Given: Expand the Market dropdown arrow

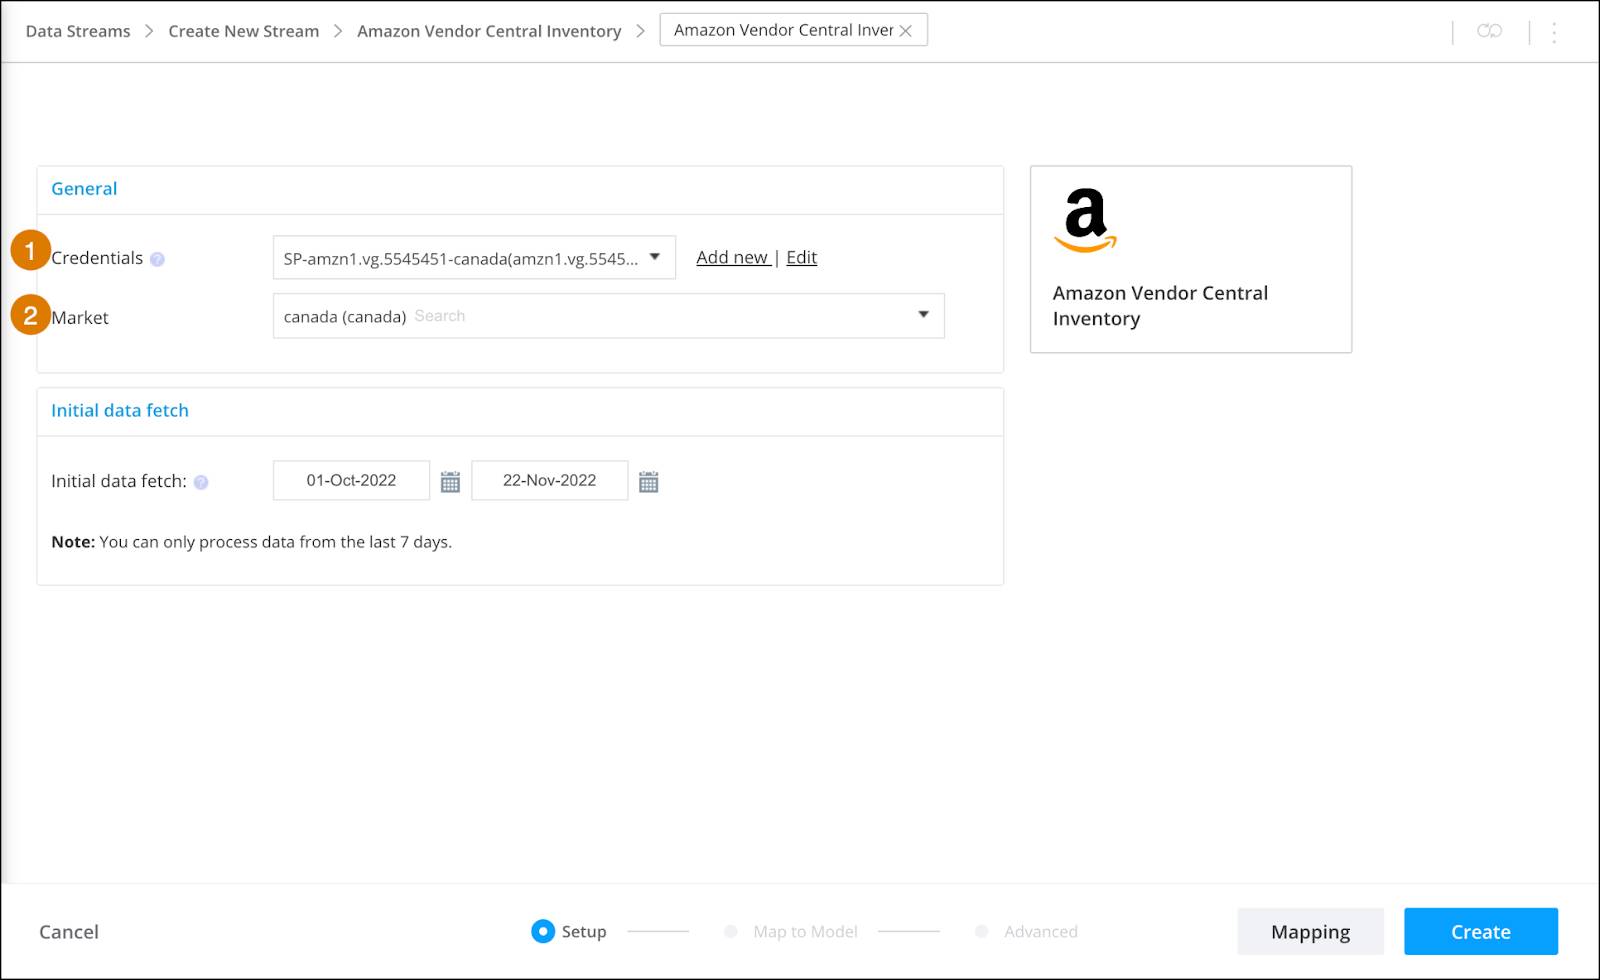Looking at the screenshot, I should (923, 315).
